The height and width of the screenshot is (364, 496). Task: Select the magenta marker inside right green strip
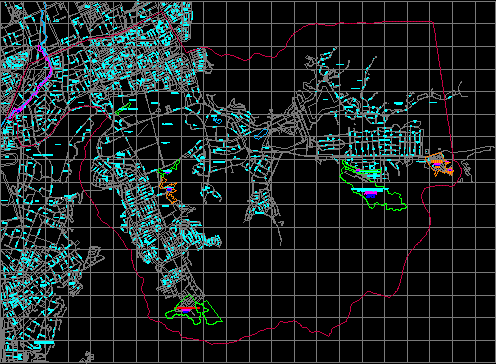[x=358, y=171]
